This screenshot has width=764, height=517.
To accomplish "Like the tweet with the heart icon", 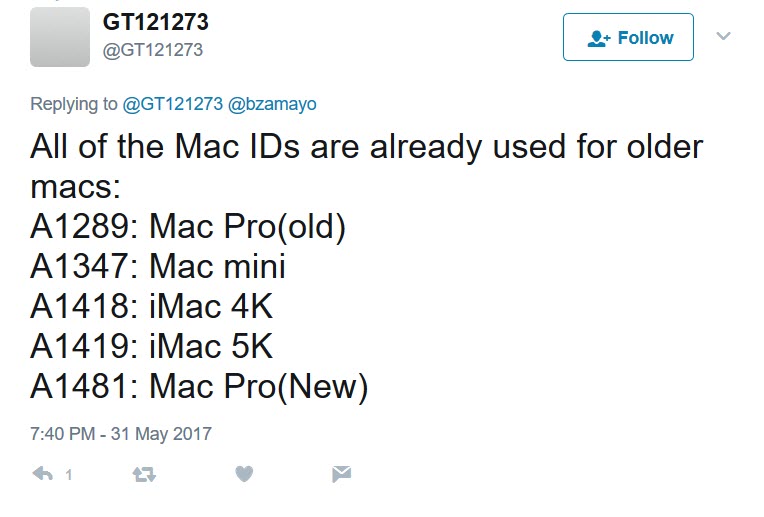I will (244, 474).
